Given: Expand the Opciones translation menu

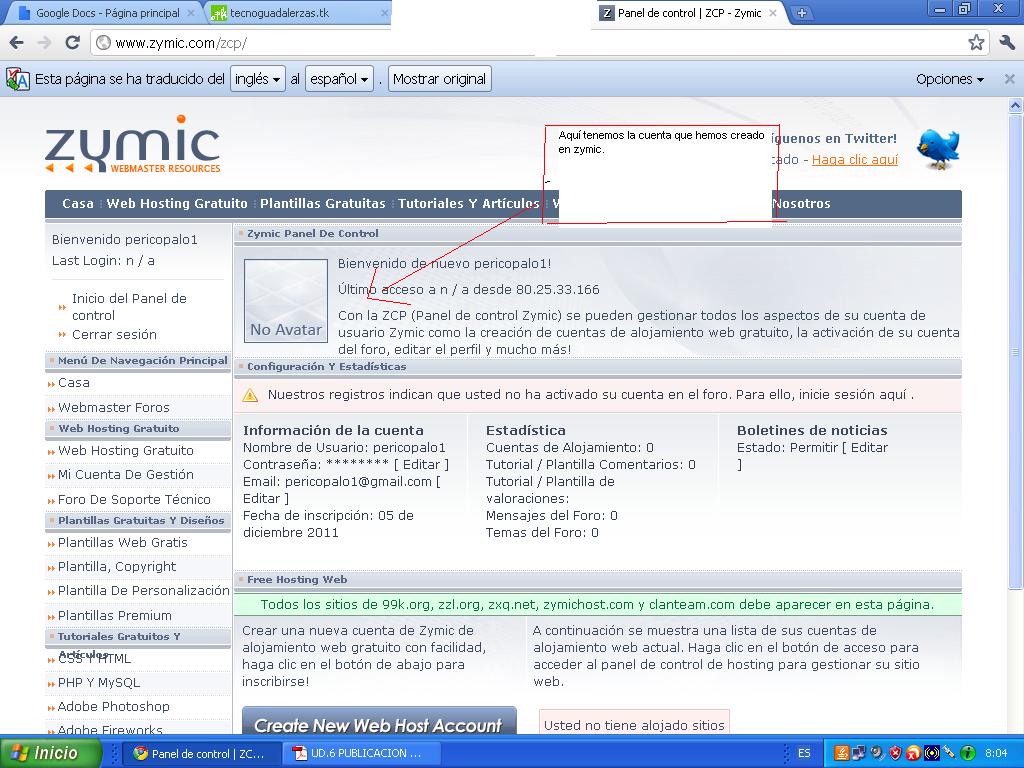Looking at the screenshot, I should 950,79.
